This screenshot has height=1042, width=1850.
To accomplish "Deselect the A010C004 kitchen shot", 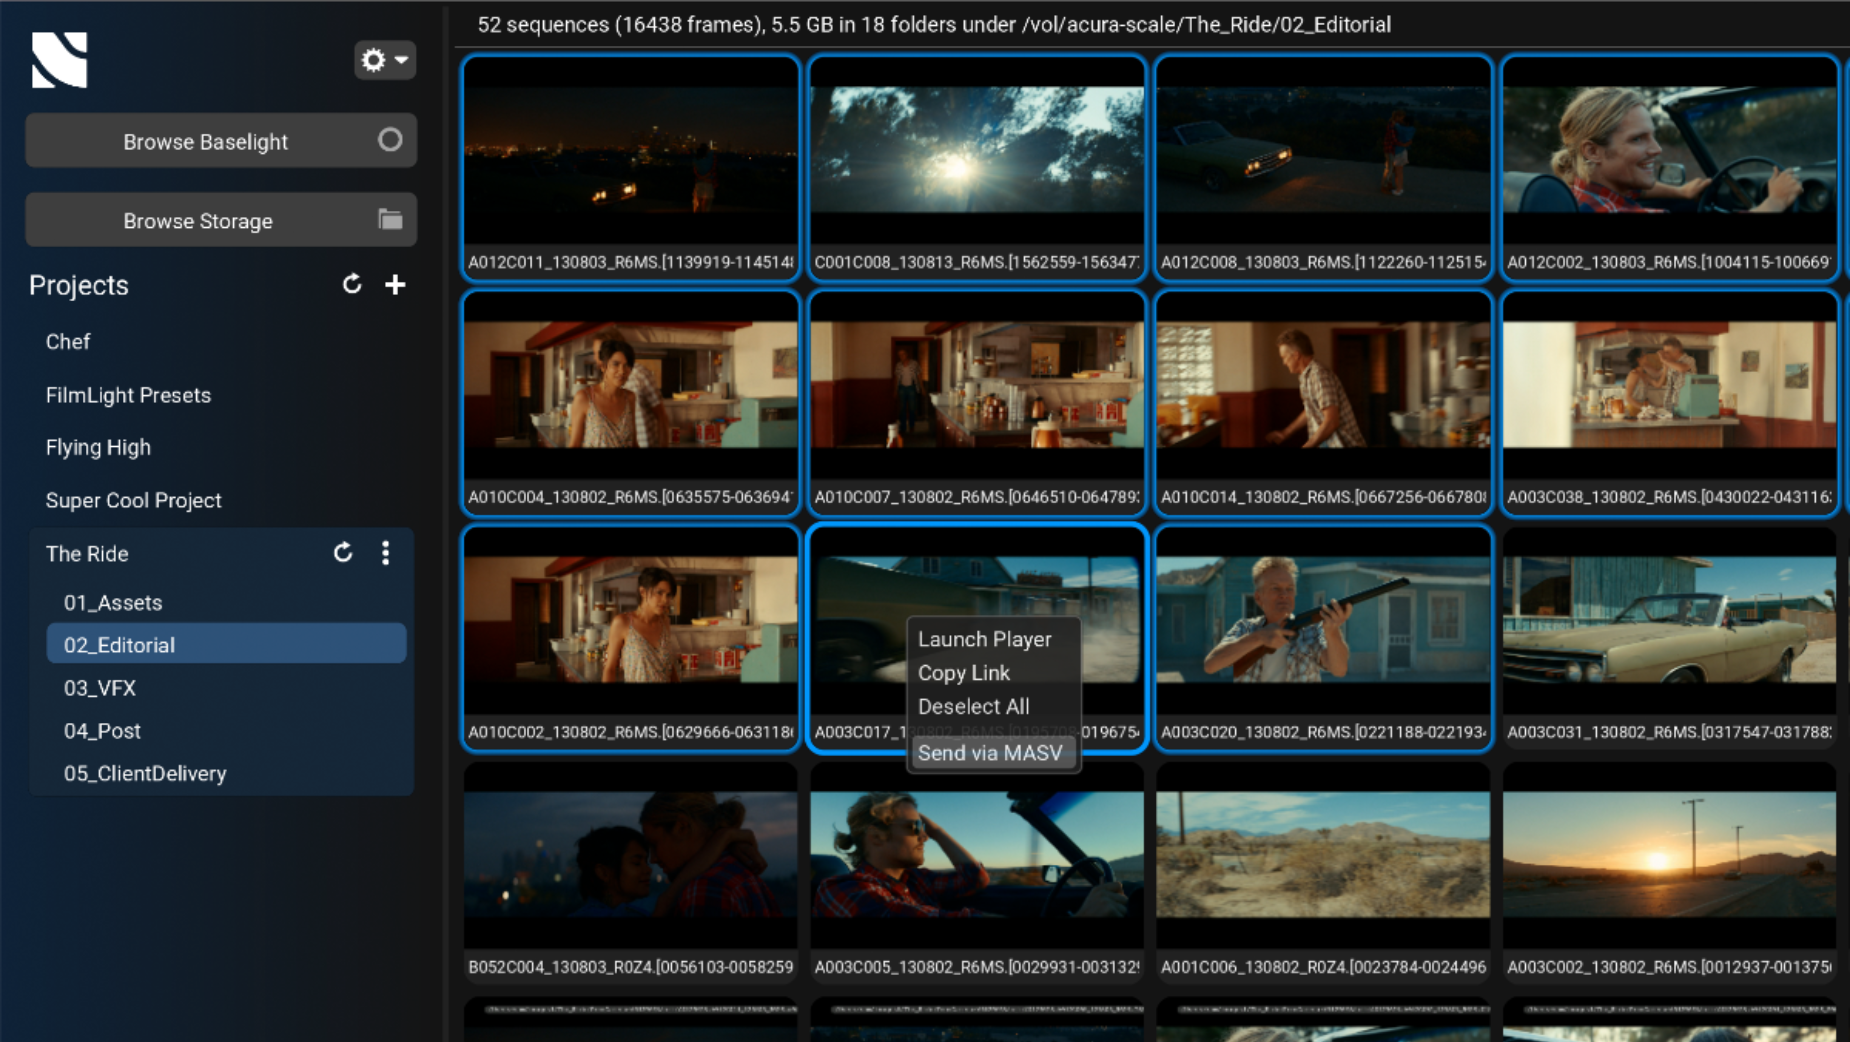I will coord(631,395).
